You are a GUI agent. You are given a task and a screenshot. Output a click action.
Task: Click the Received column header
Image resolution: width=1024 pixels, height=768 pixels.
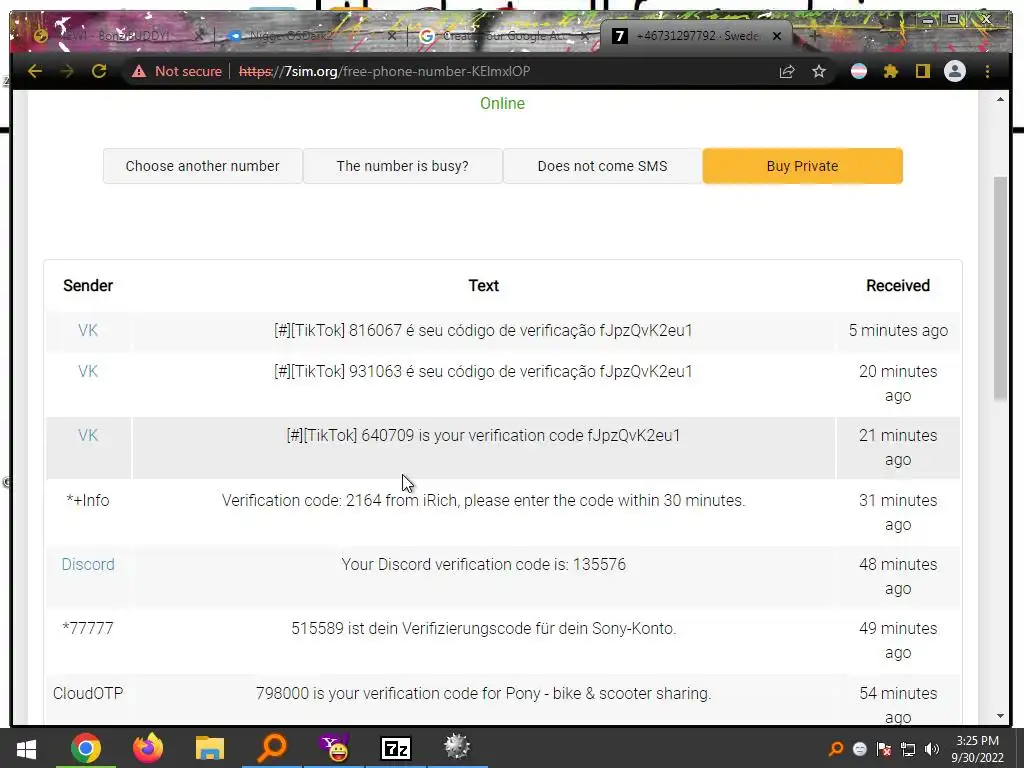coord(898,285)
